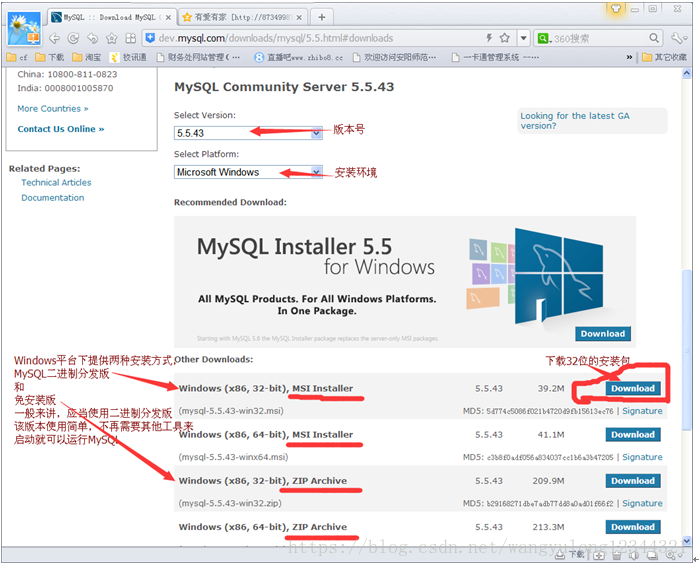Open the 直播吧 zhibo8 bookmark
The height and width of the screenshot is (567, 699).
click(299, 57)
